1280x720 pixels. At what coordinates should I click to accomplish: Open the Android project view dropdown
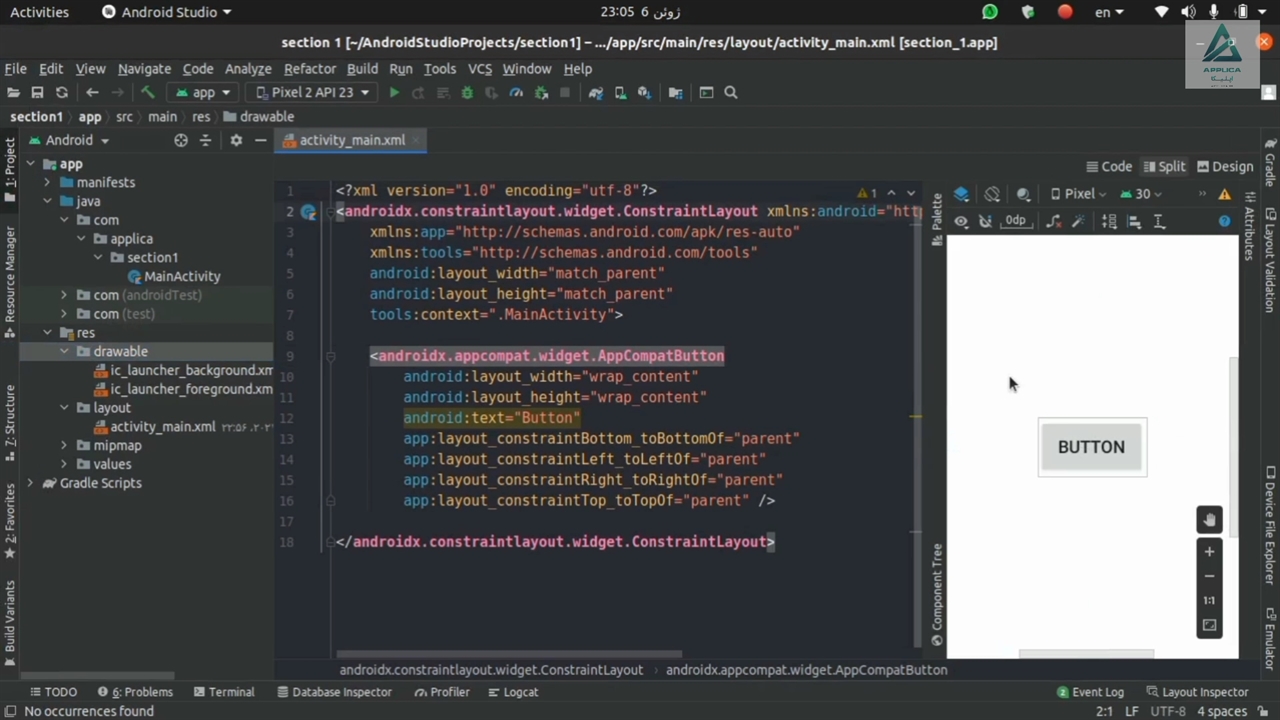(x=69, y=140)
